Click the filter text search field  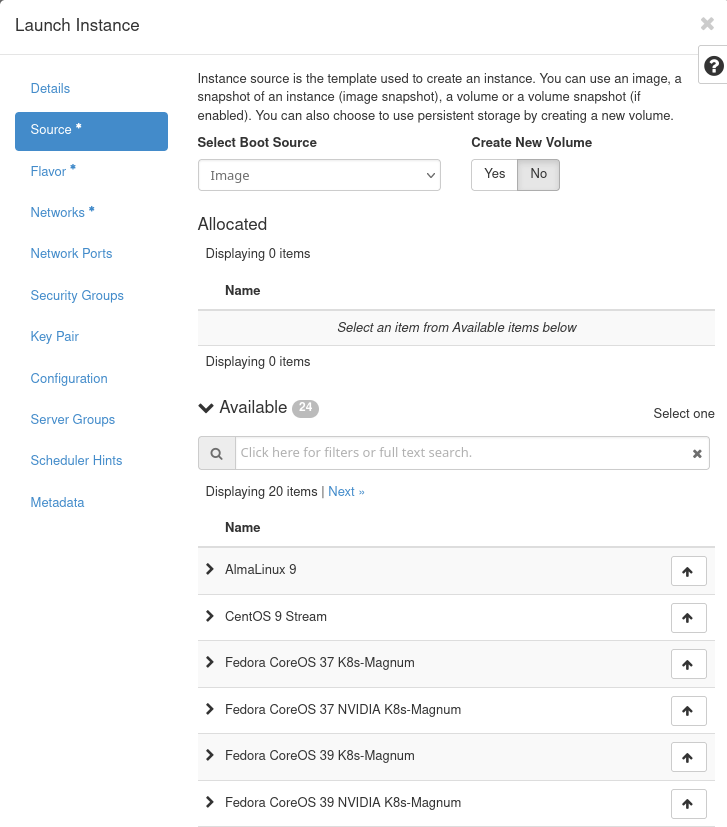click(x=460, y=453)
